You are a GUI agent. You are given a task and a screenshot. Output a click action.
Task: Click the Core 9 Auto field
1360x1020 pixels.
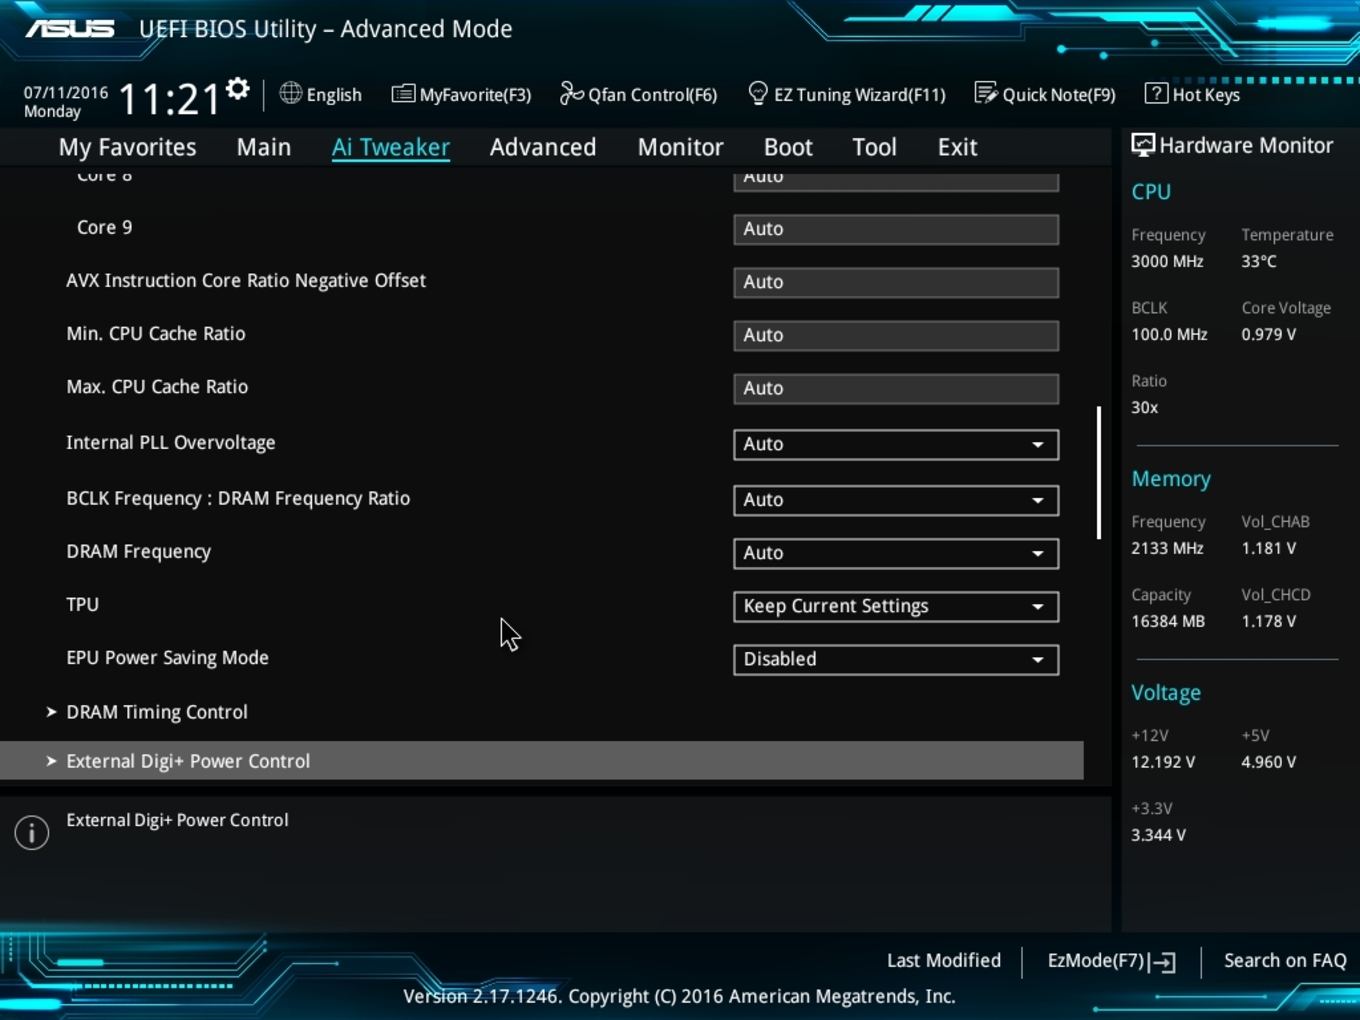pyautogui.click(x=896, y=229)
